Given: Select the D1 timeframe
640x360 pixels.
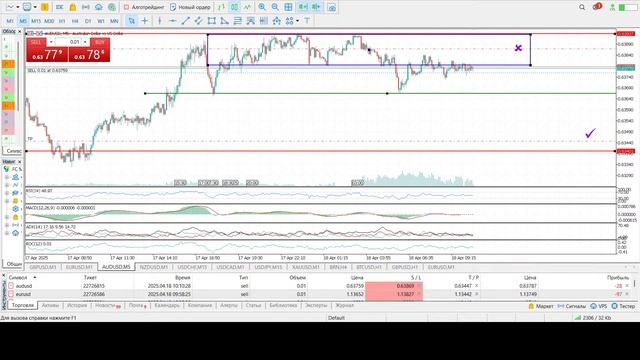Looking at the screenshot, I should pos(88,21).
